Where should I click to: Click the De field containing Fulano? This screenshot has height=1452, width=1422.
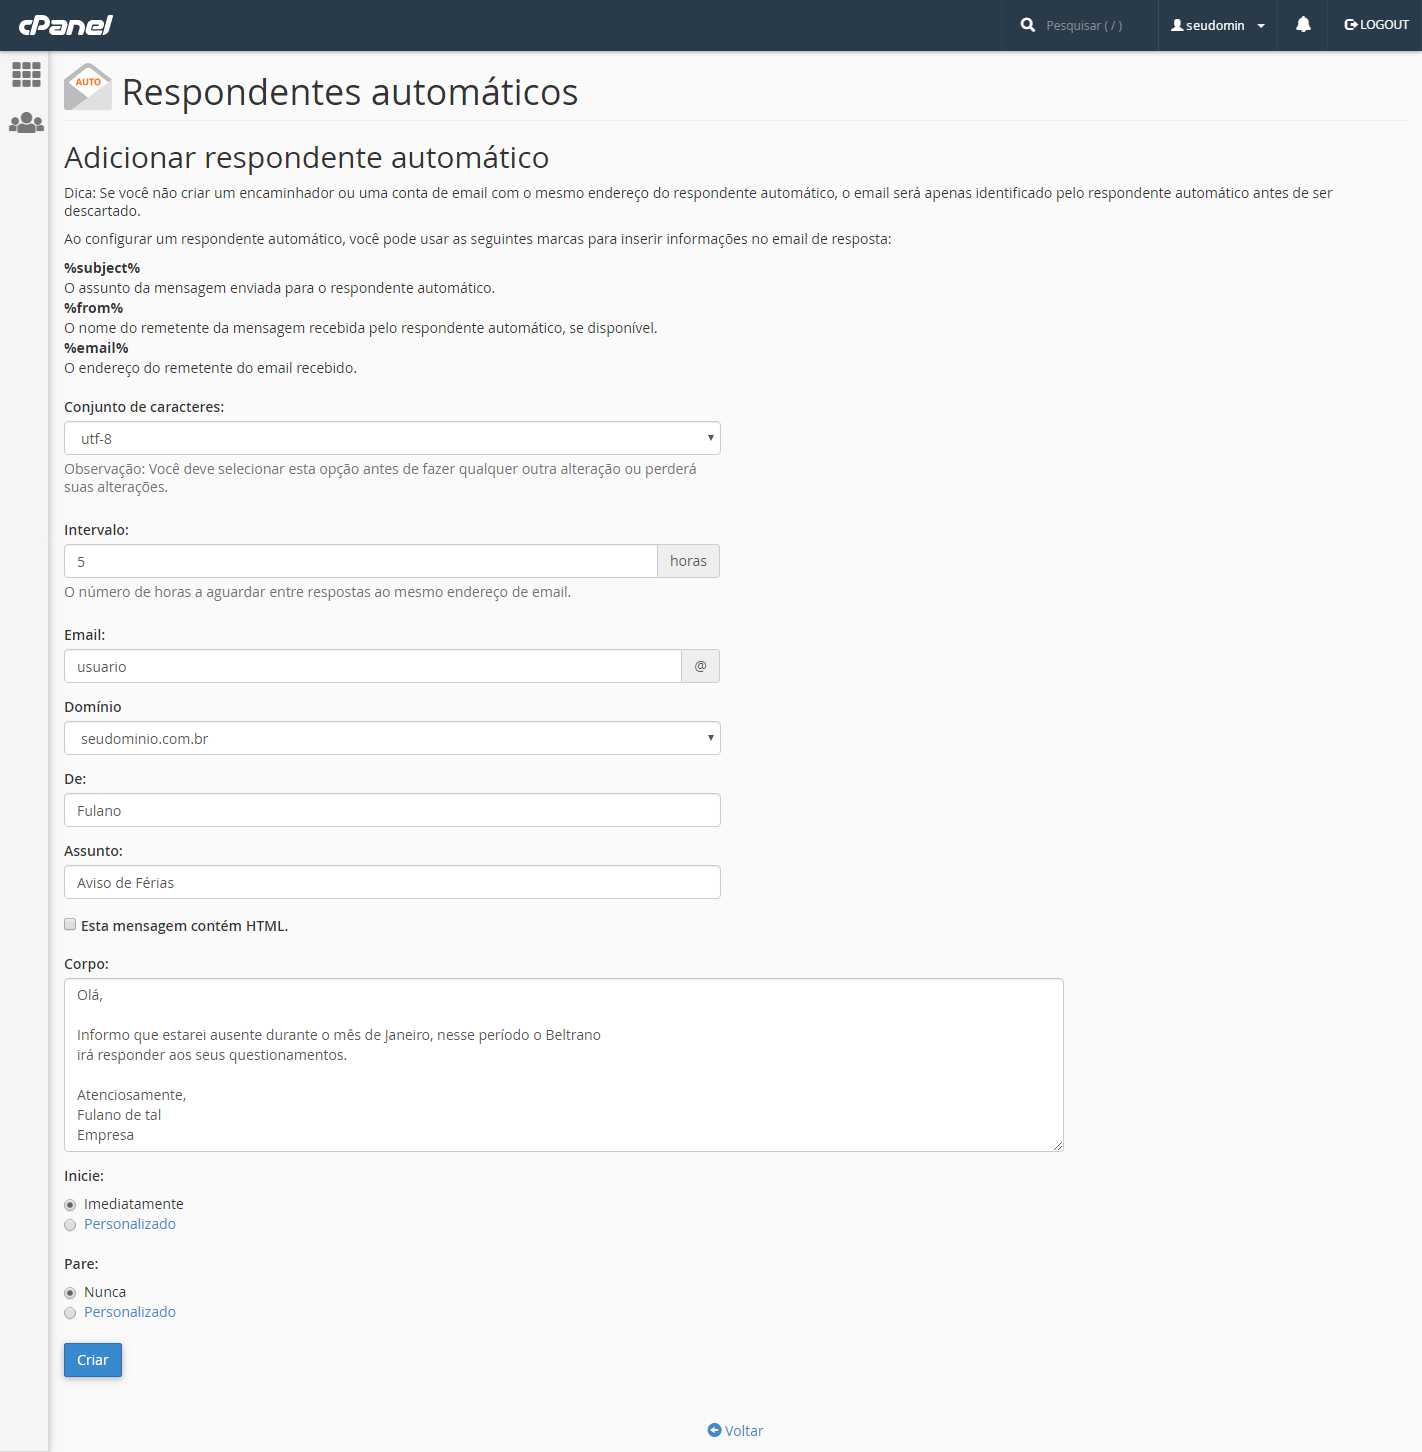tap(392, 810)
